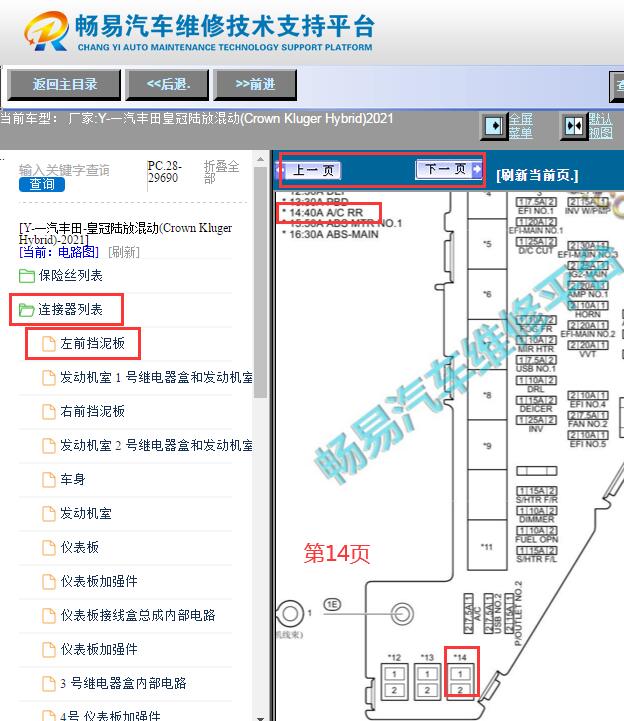The width and height of the screenshot is (624, 721).
Task: Click the page icon beside 发动机室 1 号继电器盒
Action: point(49,378)
